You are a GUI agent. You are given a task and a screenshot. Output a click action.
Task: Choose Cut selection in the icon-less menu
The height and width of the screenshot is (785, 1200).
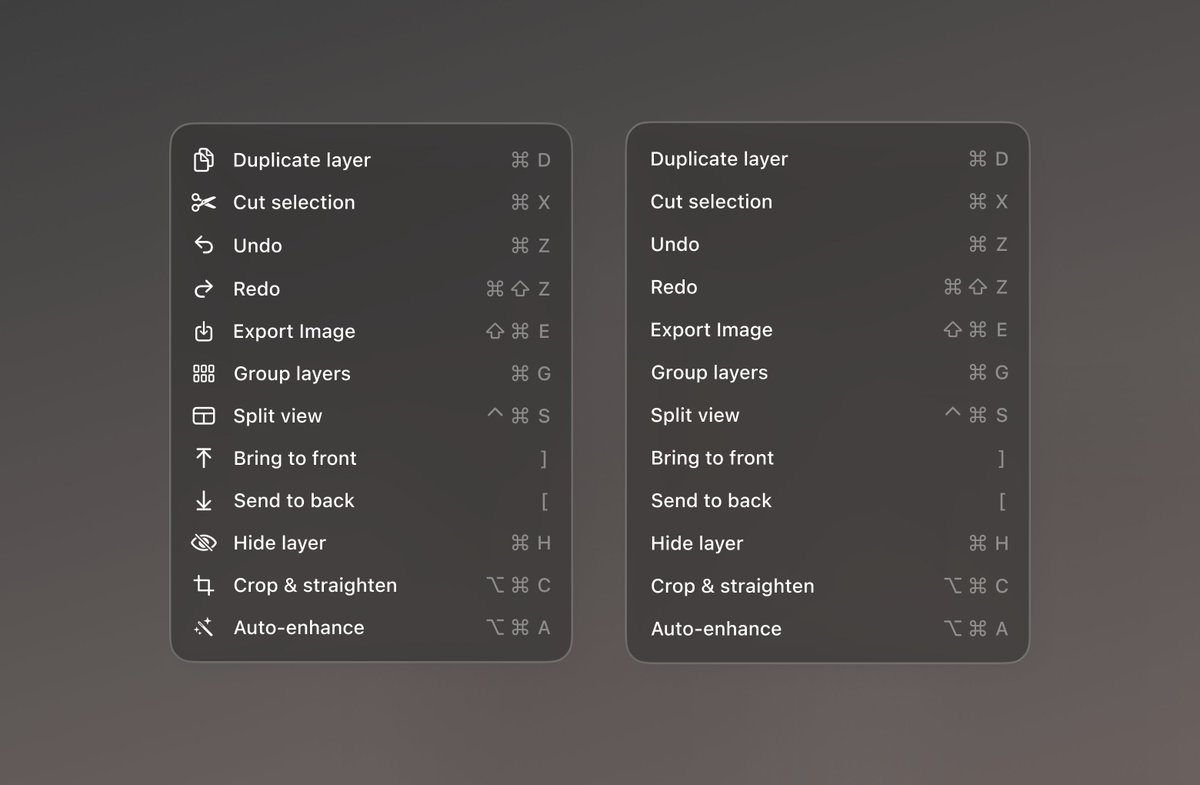point(828,202)
